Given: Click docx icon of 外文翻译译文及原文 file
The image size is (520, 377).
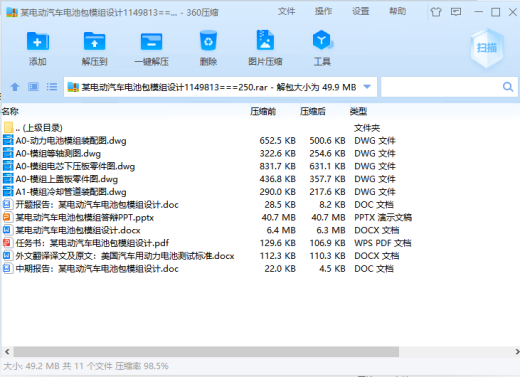Looking at the screenshot, I should [7, 256].
